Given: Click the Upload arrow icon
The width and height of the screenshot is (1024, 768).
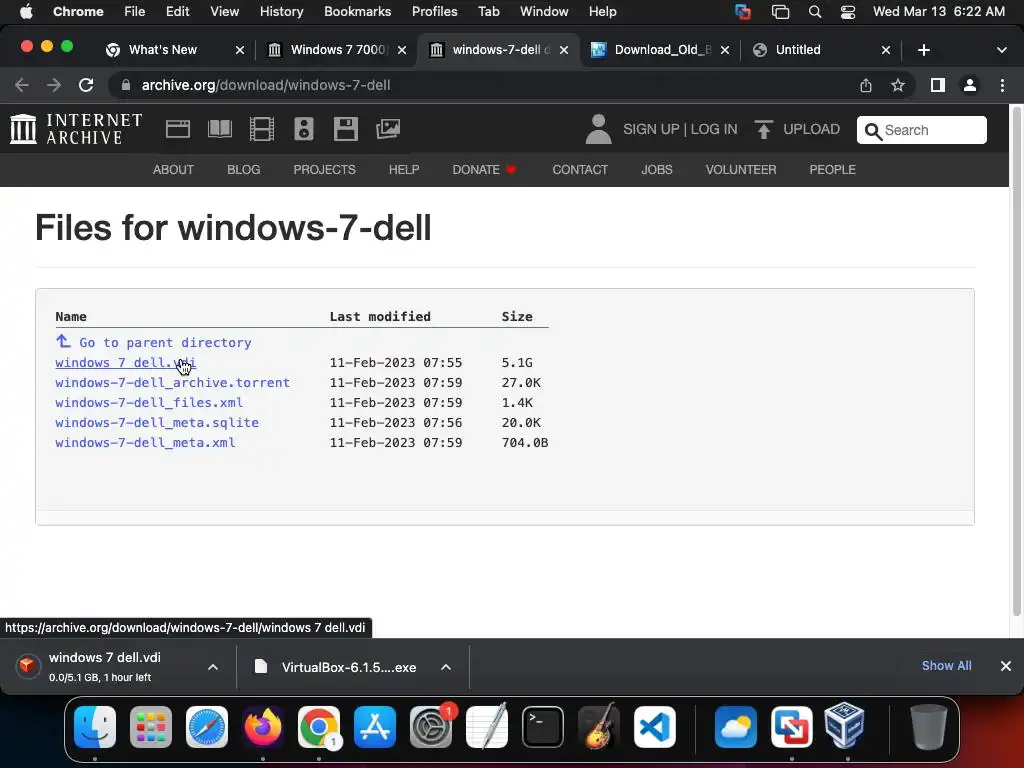Looking at the screenshot, I should tap(763, 129).
